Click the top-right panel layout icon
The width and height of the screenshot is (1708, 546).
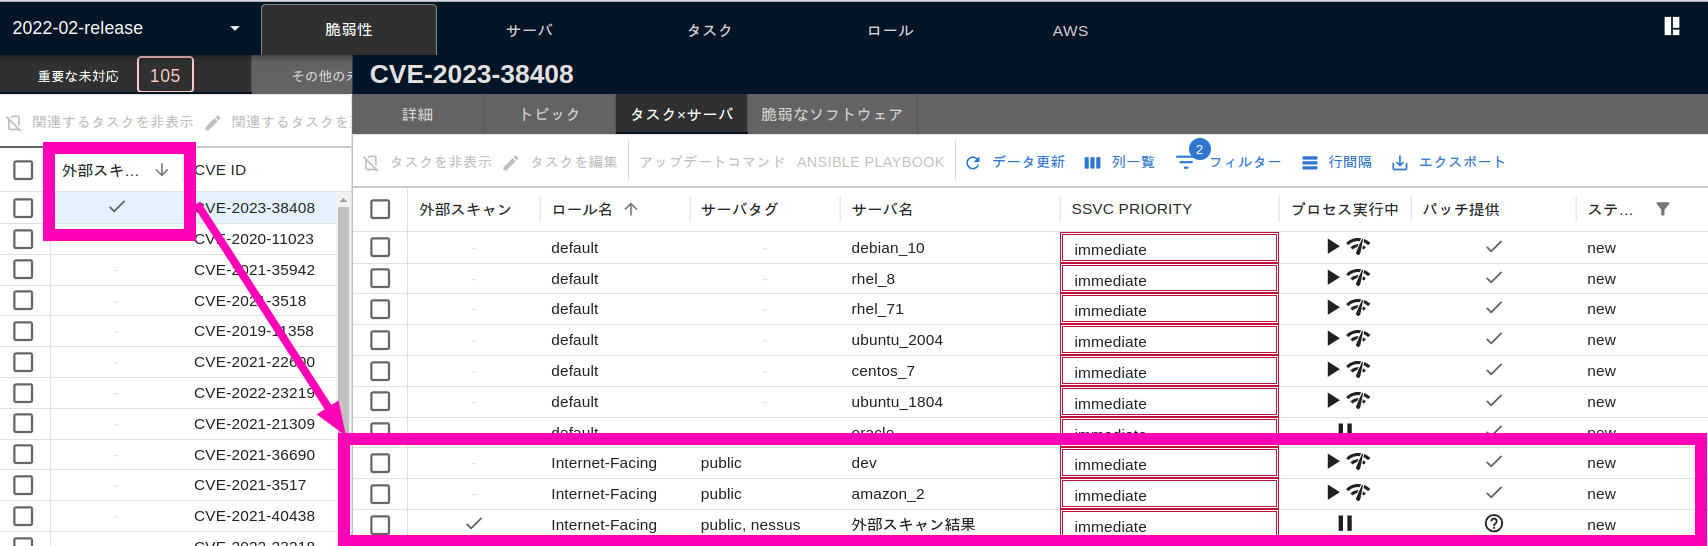[x=1671, y=27]
